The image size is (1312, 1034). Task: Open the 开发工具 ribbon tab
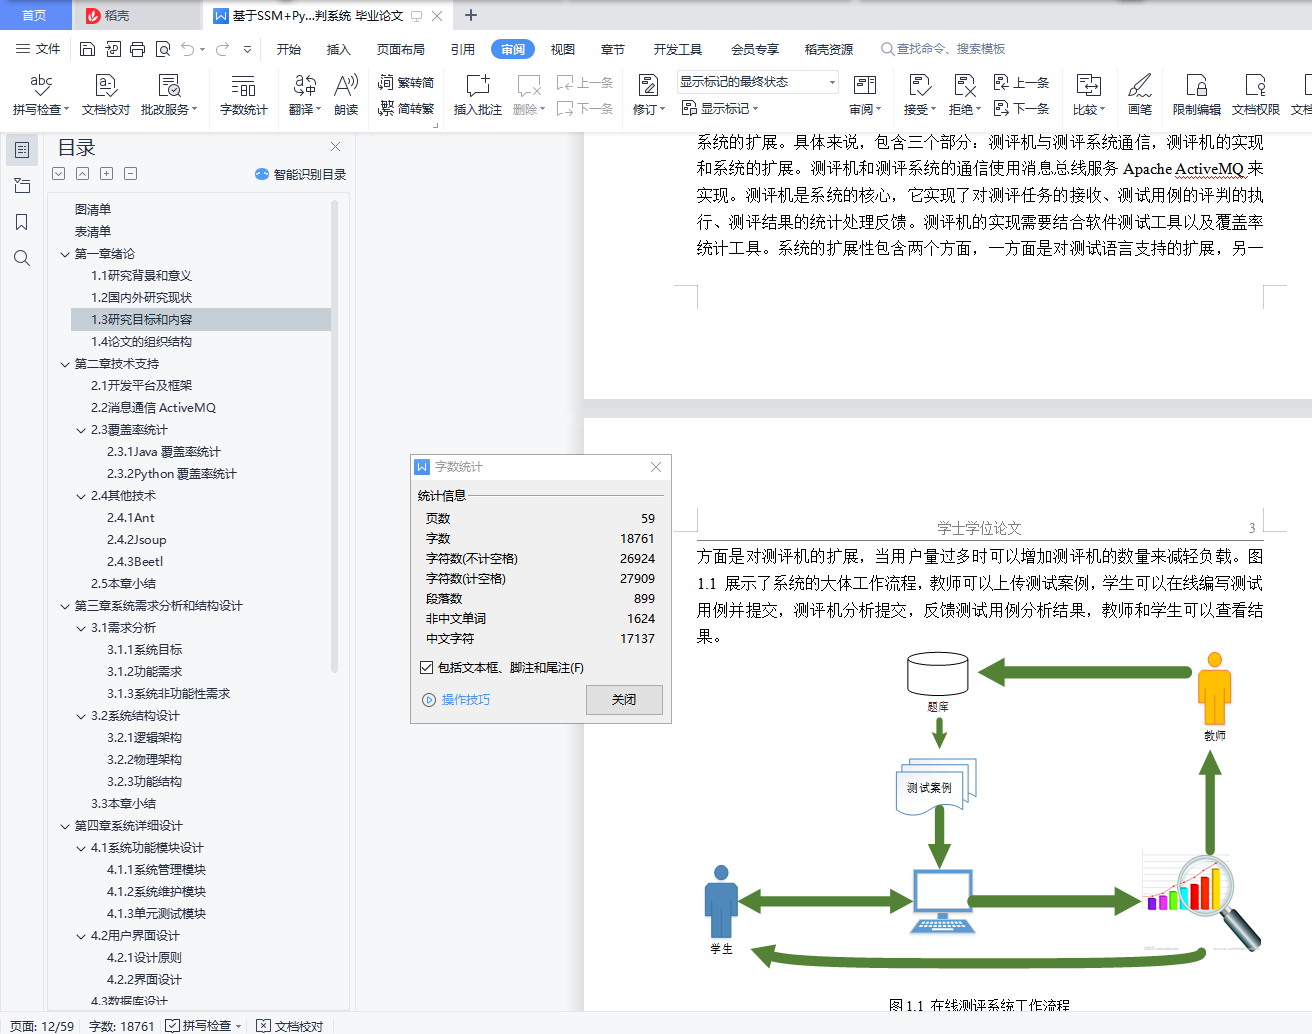[x=678, y=49]
